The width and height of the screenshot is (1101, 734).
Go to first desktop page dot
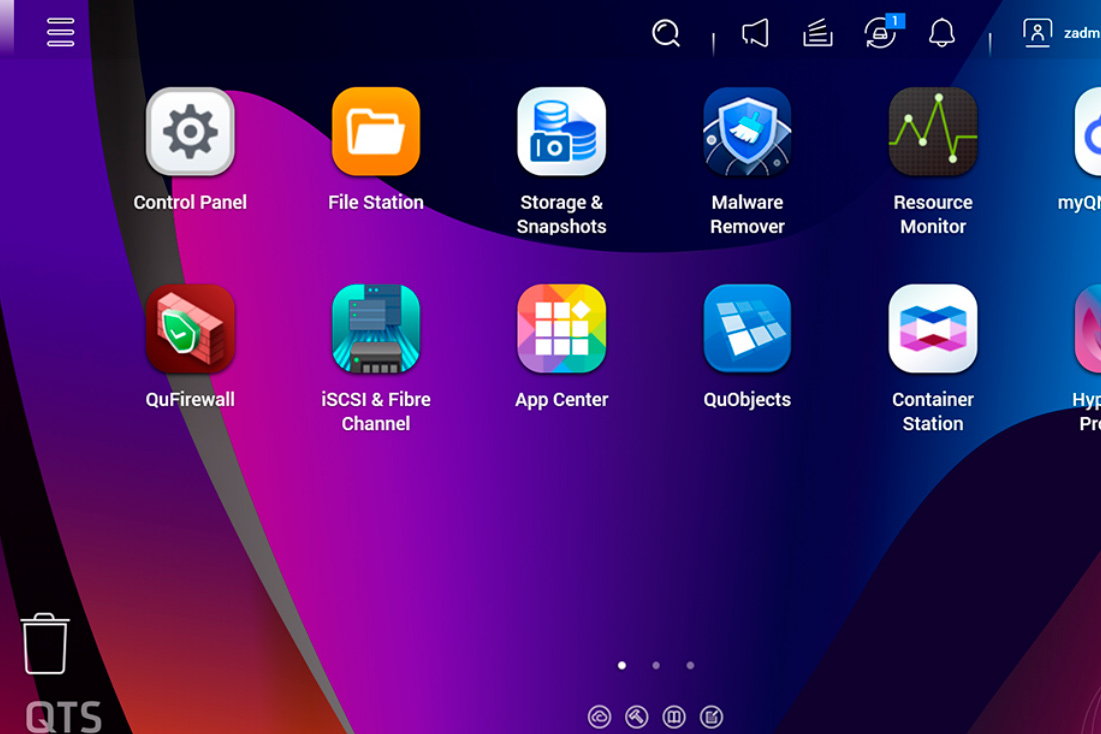[x=621, y=665]
